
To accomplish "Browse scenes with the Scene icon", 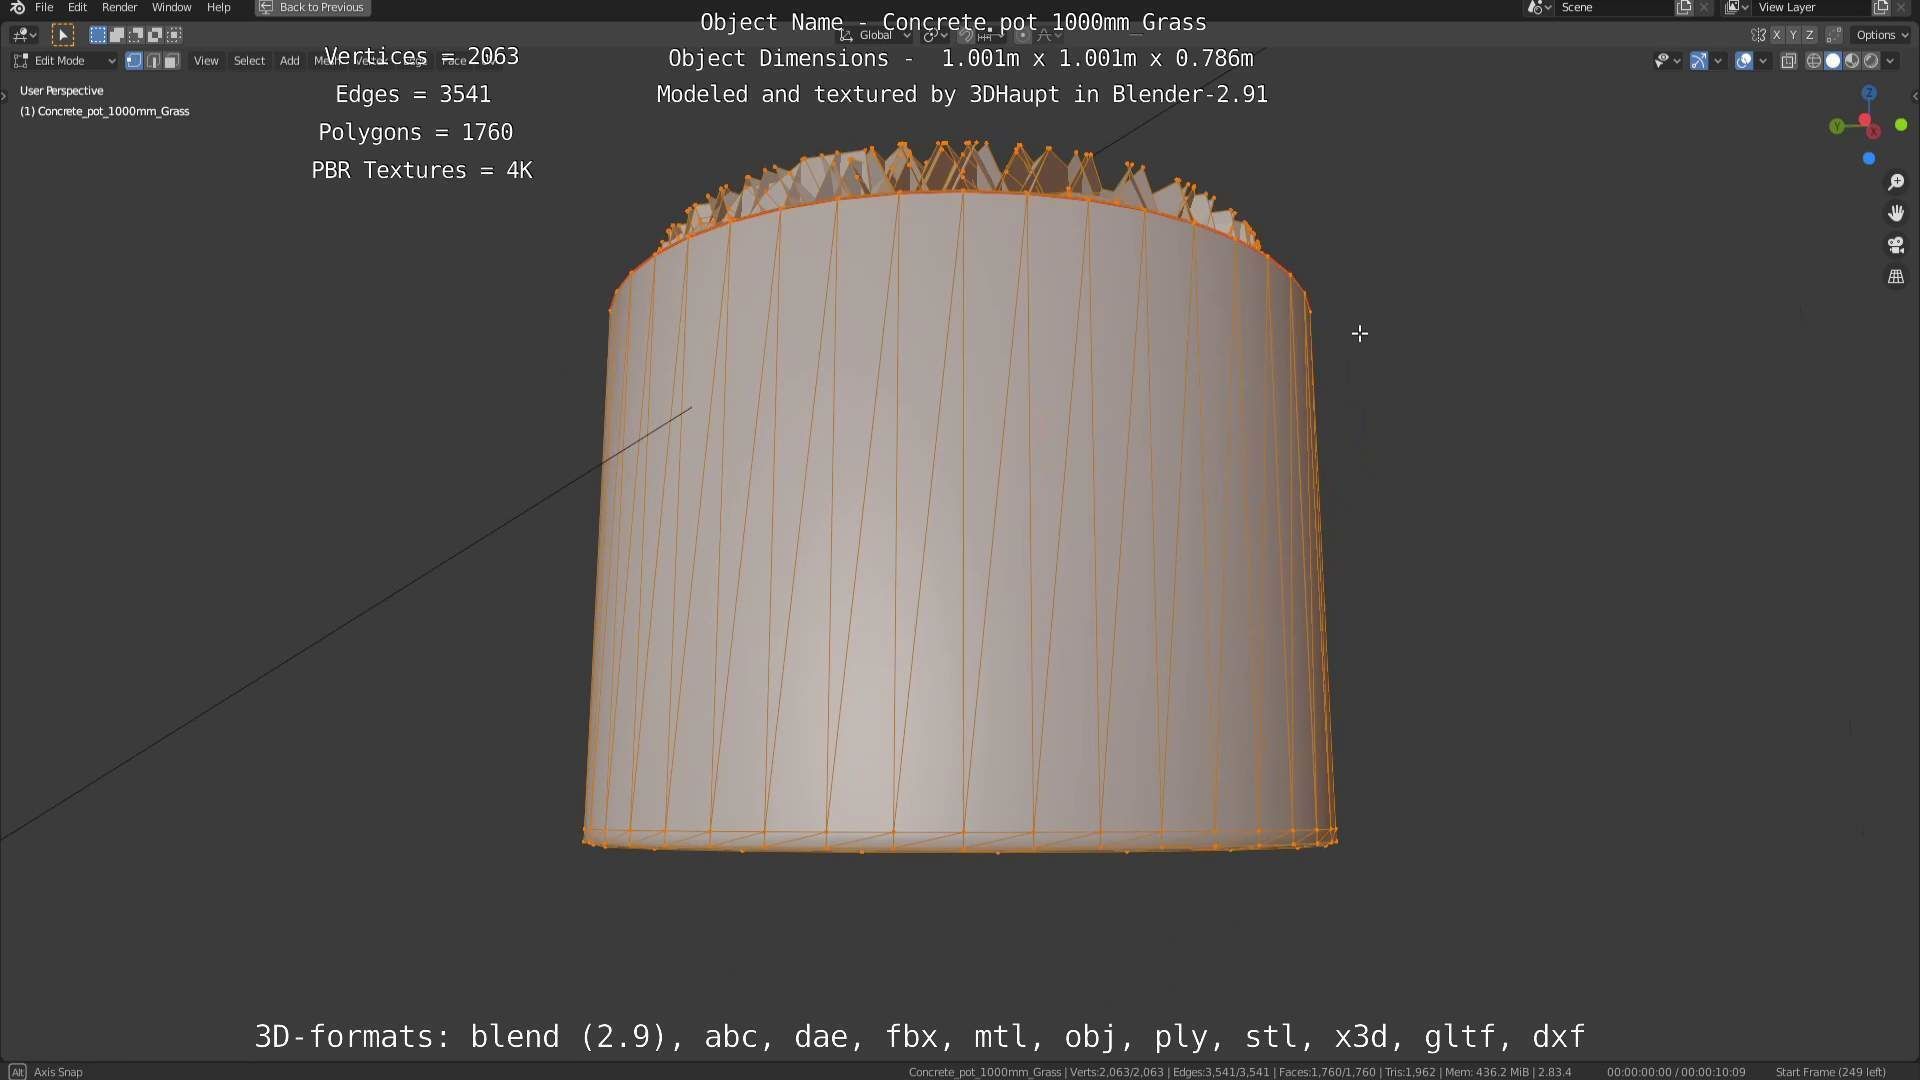I will coord(1539,7).
